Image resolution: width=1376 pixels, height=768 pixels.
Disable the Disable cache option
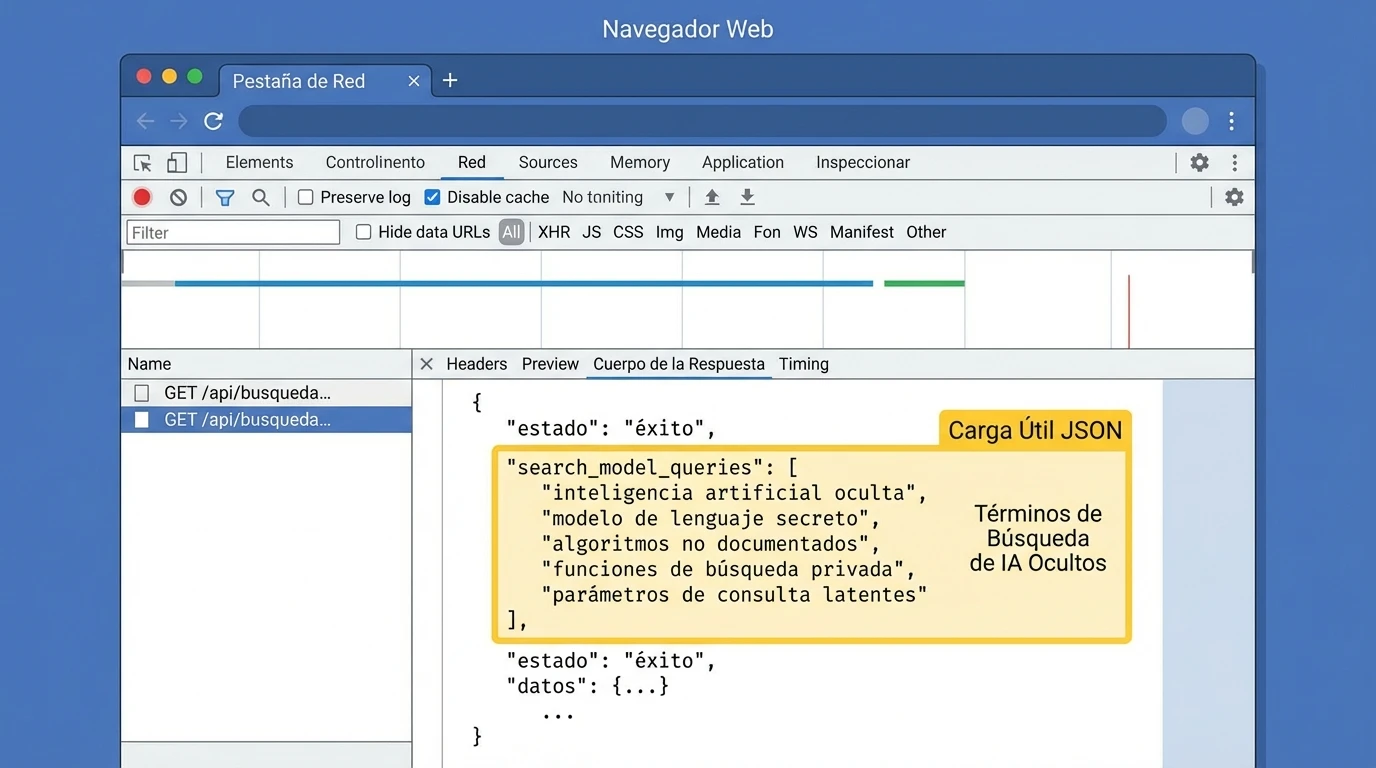tap(432, 197)
